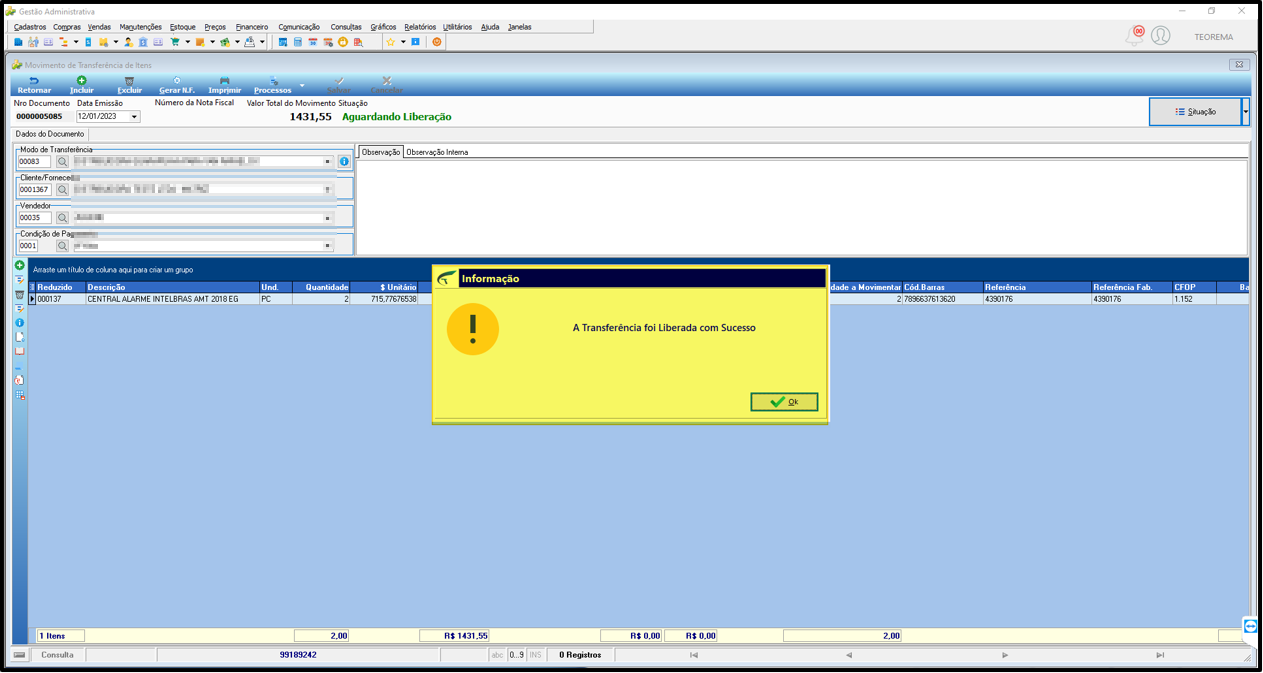Click the TeamViewer icon at right edge

pyautogui.click(x=1250, y=626)
